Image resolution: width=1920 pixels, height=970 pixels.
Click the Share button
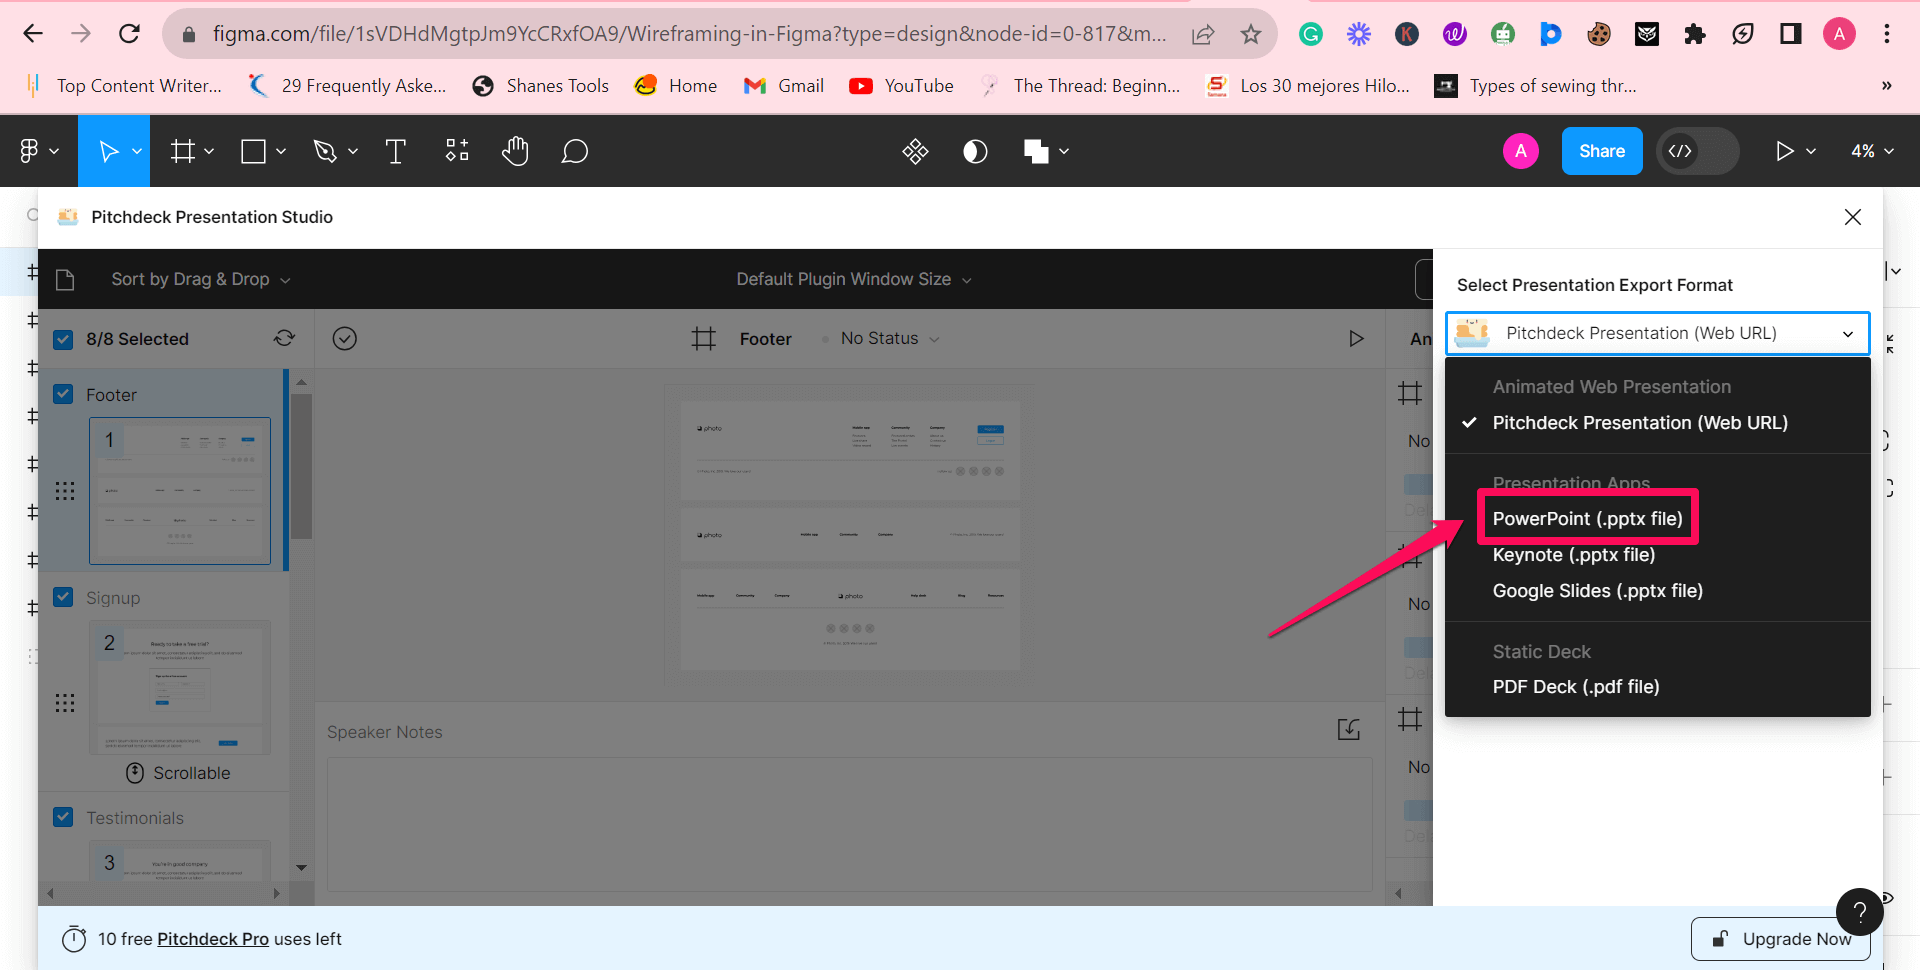[x=1602, y=151]
